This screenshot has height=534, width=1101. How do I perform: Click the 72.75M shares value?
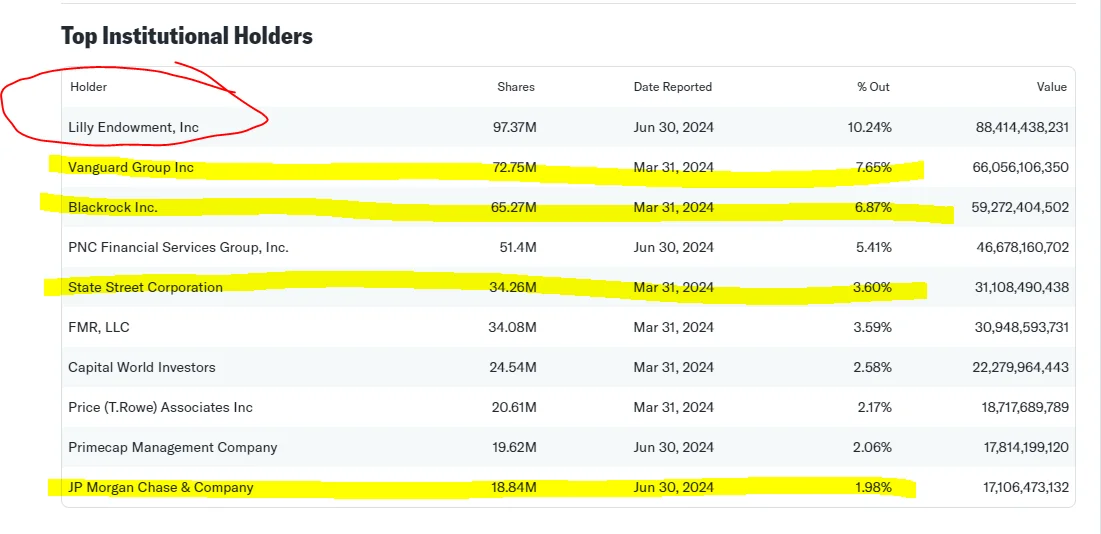coord(515,168)
